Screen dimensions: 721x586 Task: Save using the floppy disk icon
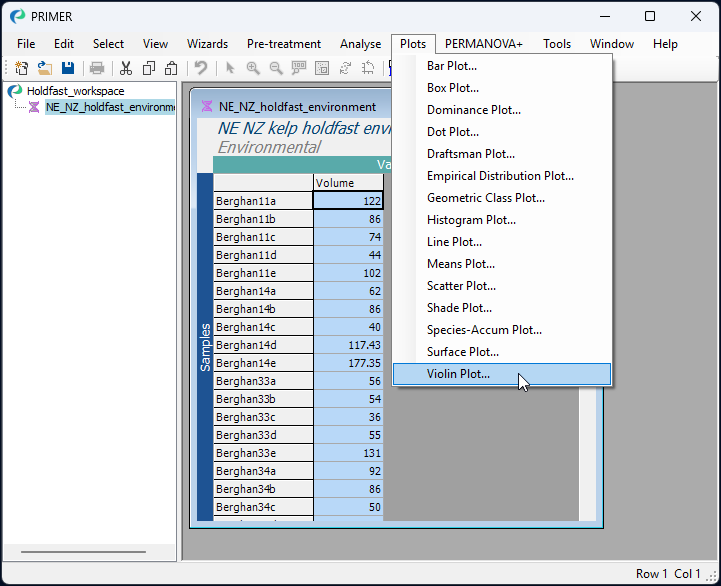click(x=68, y=68)
